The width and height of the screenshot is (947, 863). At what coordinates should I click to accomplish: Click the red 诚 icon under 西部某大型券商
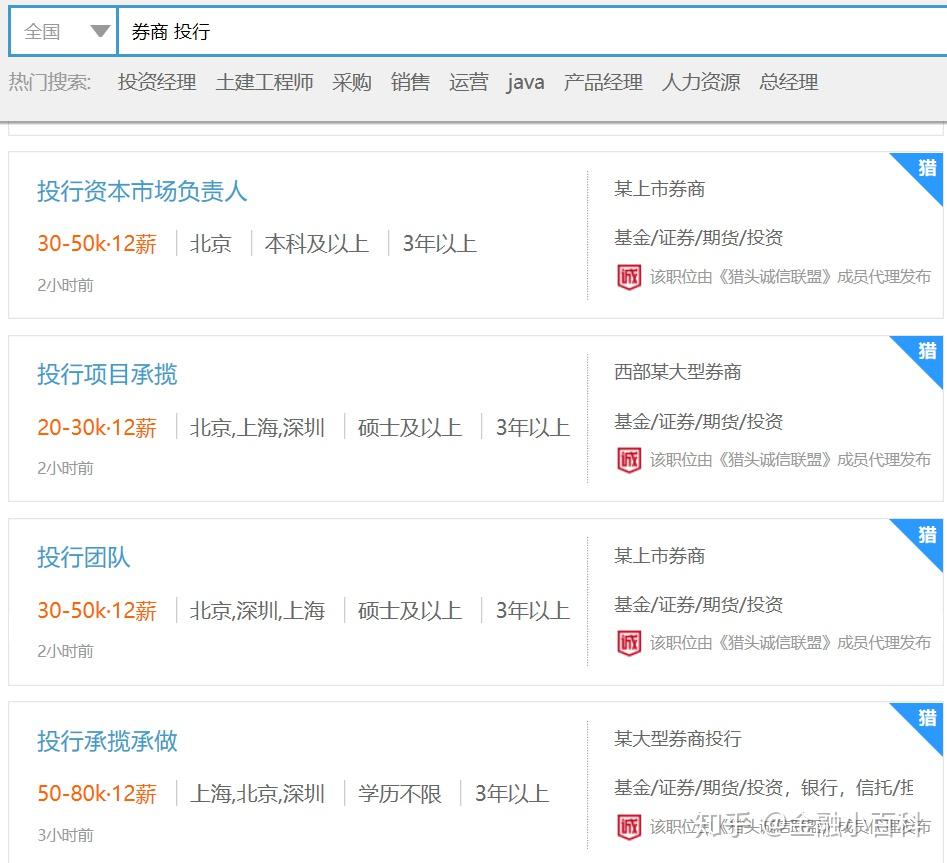pos(629,460)
